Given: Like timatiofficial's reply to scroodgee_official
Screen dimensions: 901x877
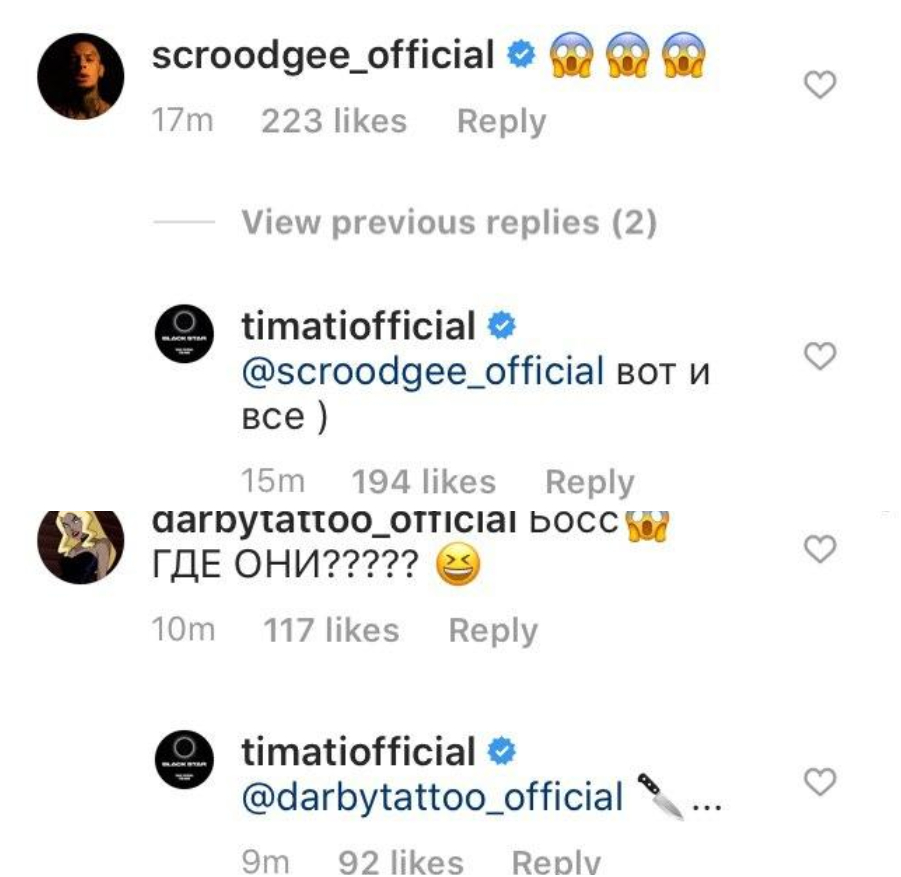Looking at the screenshot, I should coord(820,357).
